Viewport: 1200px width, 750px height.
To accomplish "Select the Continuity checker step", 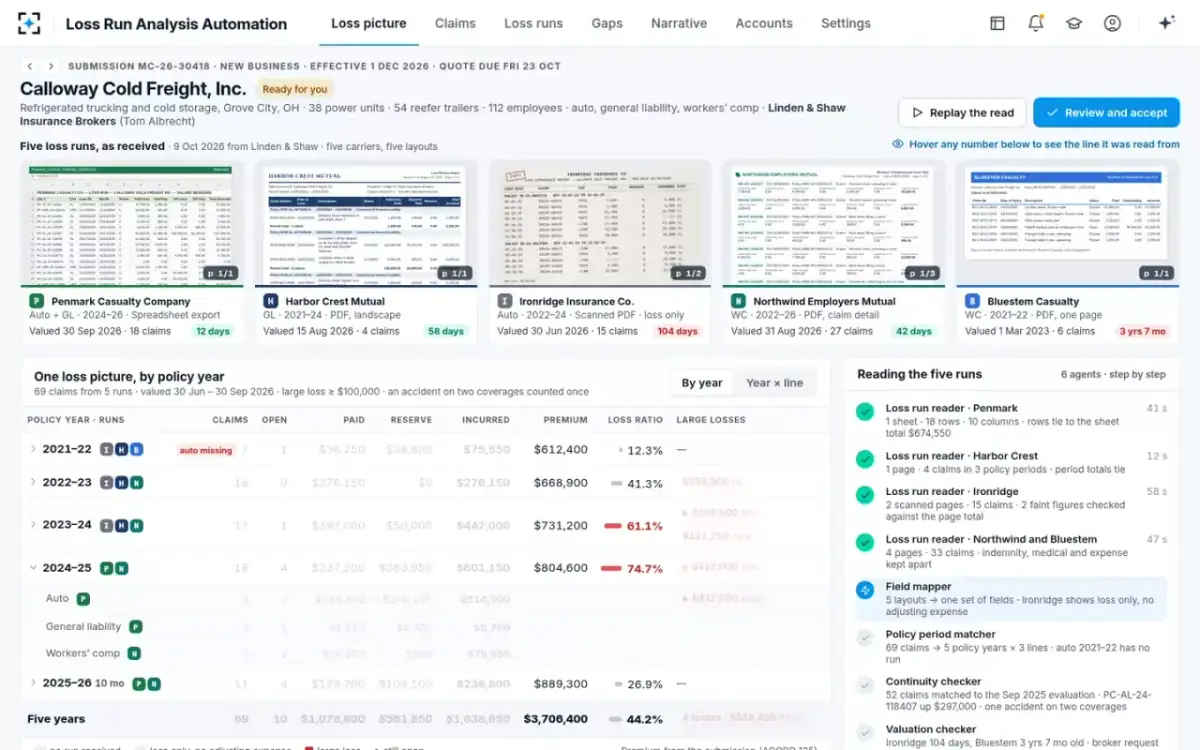I will tap(1012, 695).
